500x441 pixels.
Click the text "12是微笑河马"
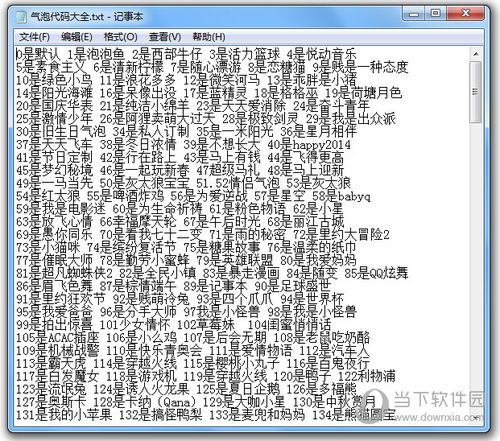pyautogui.click(x=222, y=80)
